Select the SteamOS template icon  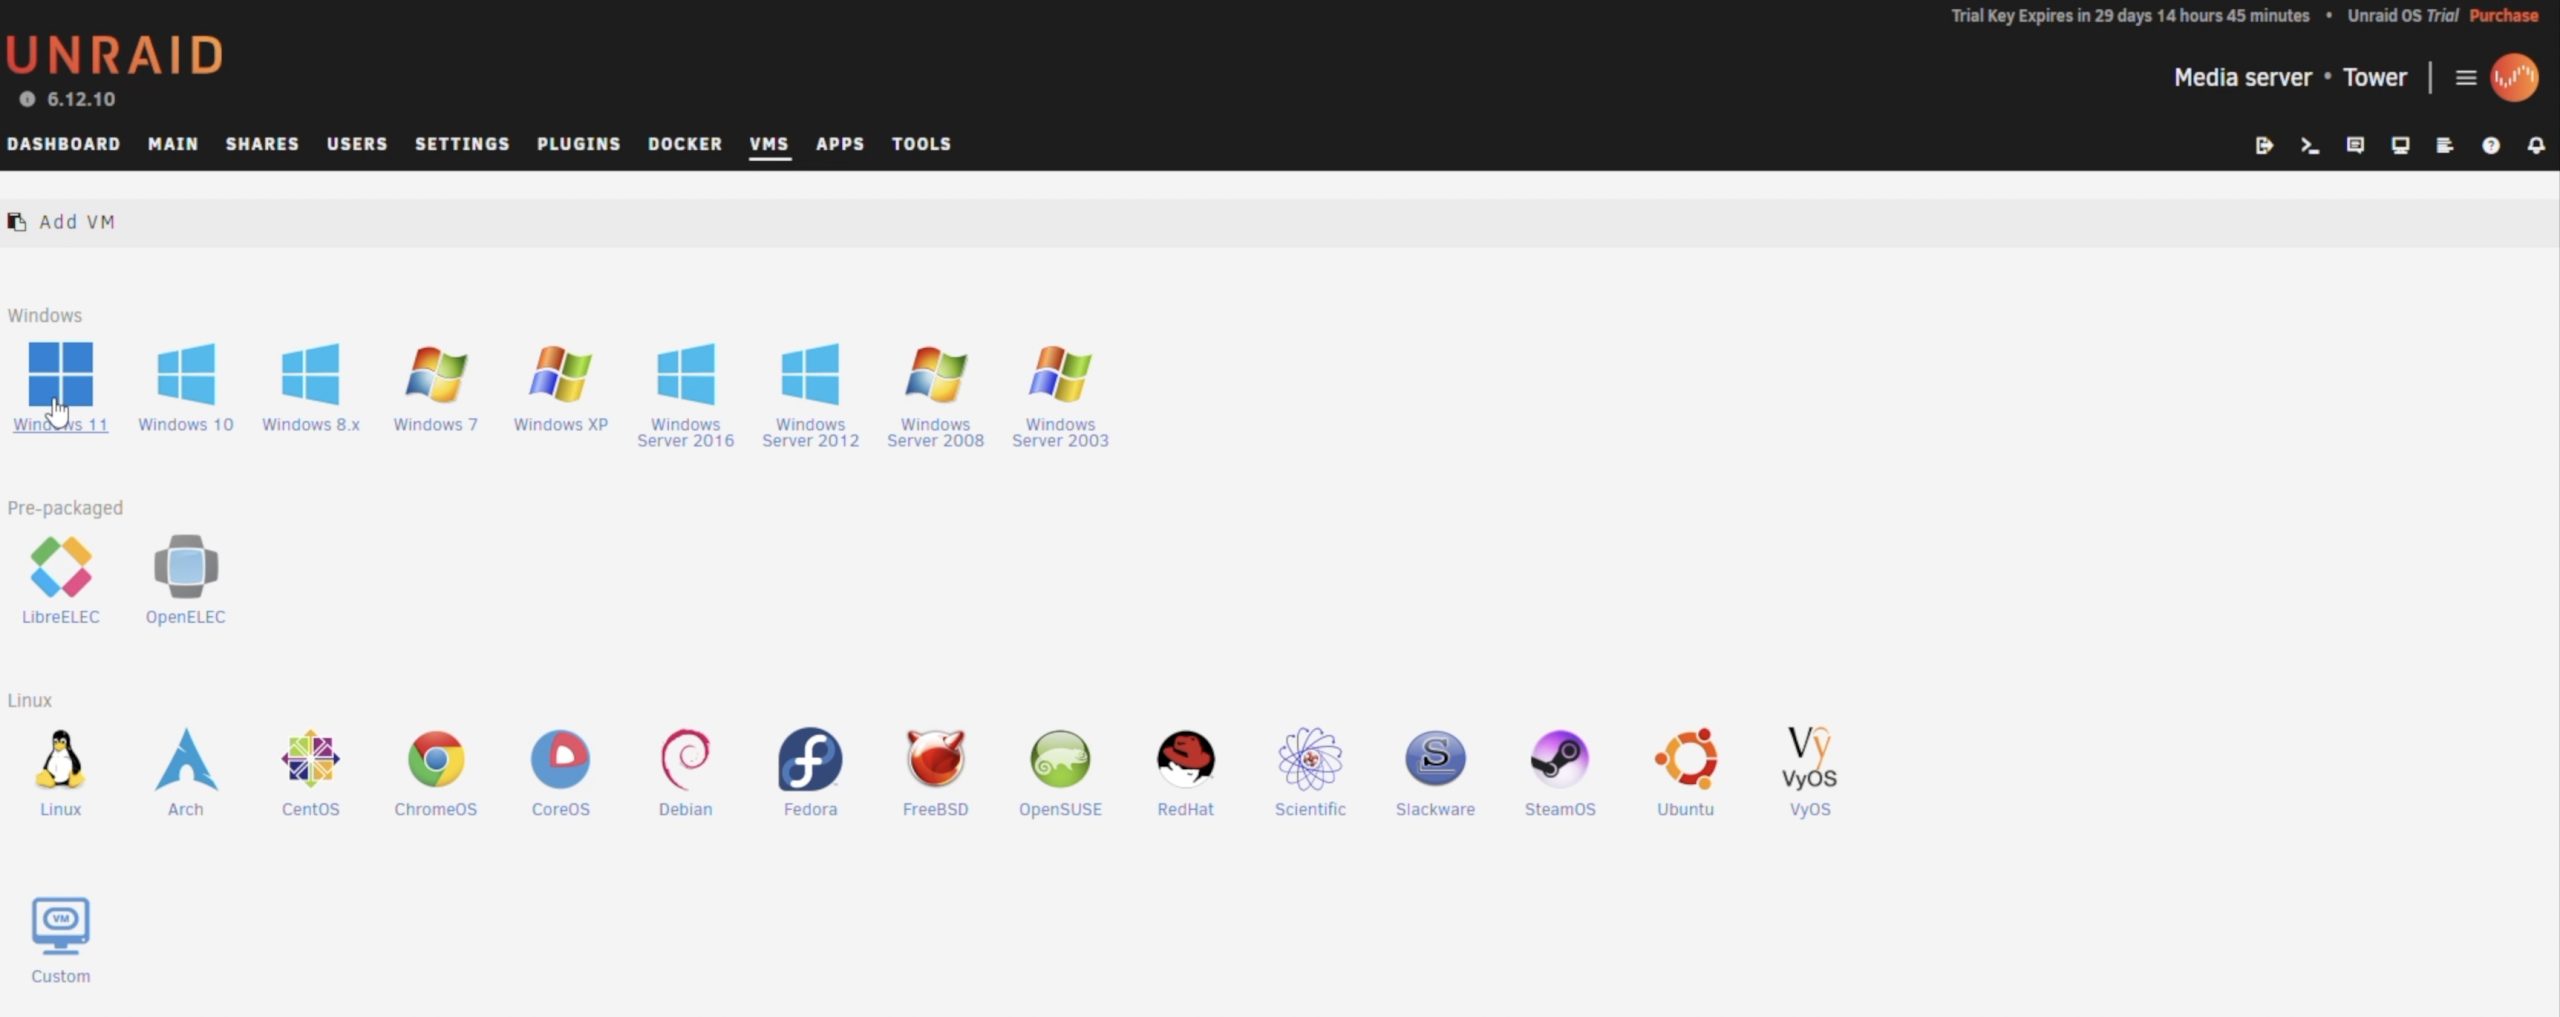point(1560,759)
